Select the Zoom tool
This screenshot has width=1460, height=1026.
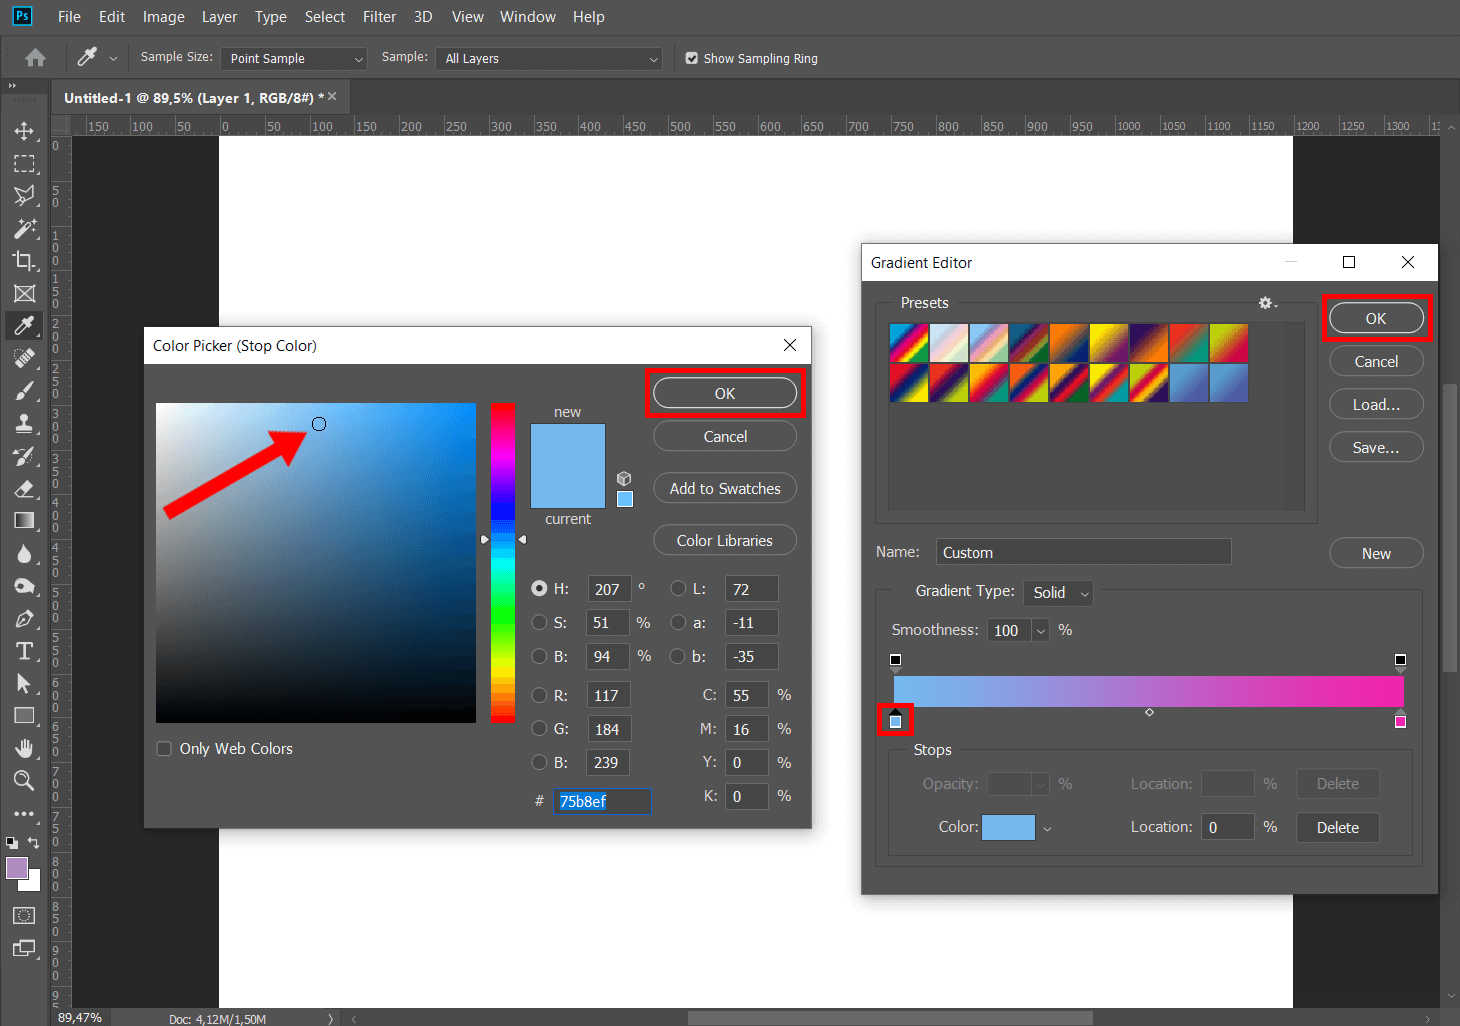[x=25, y=781]
